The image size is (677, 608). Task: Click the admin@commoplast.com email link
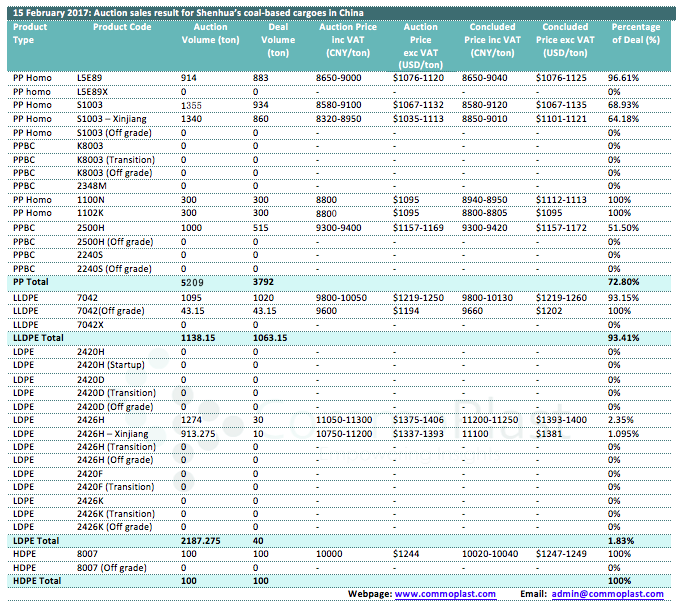[608, 594]
